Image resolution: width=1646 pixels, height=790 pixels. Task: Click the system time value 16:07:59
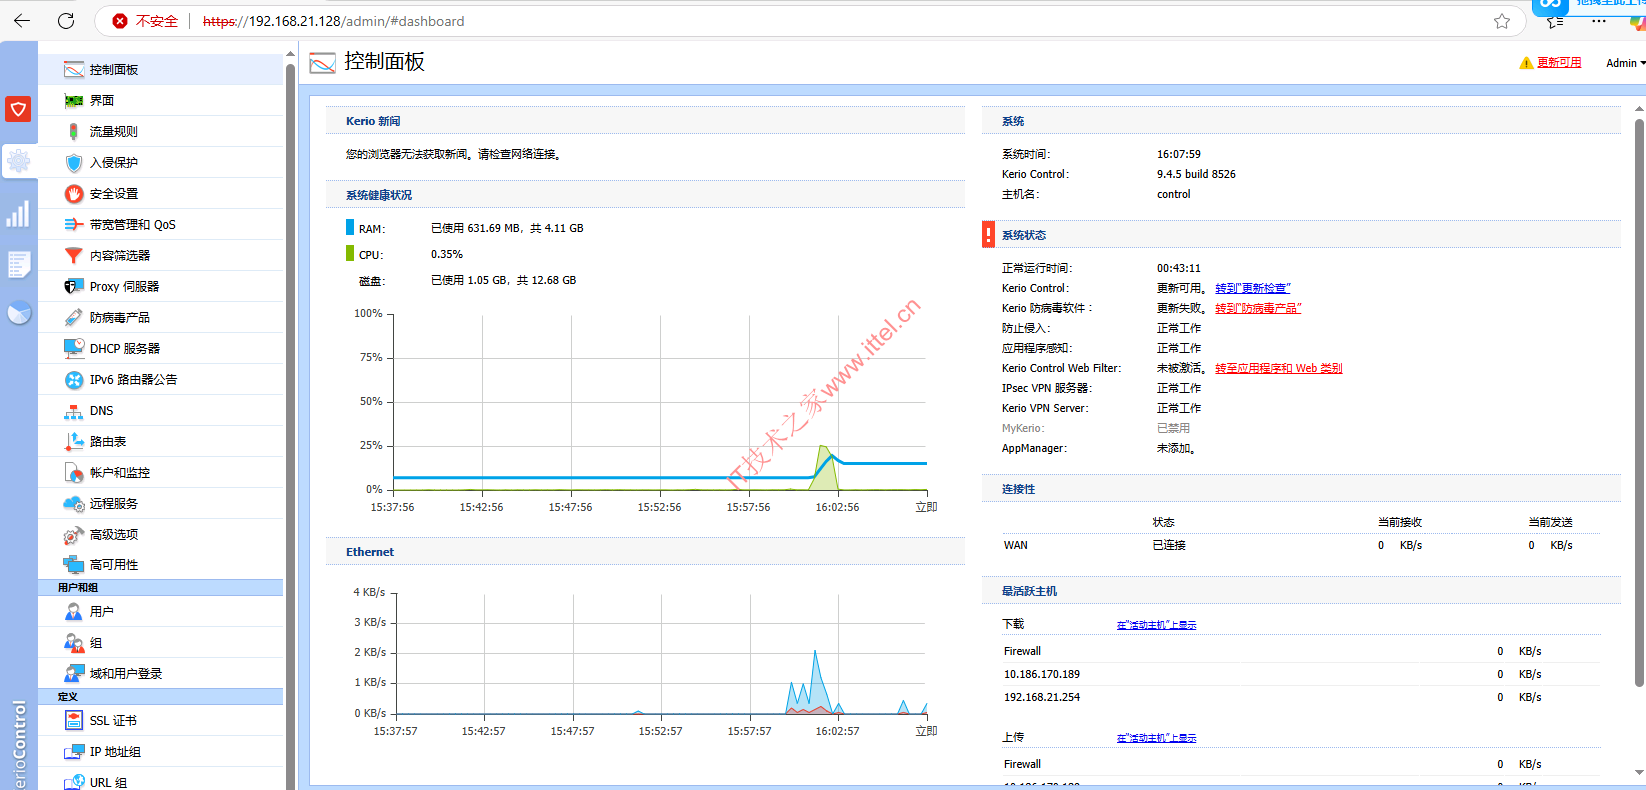point(1179,154)
